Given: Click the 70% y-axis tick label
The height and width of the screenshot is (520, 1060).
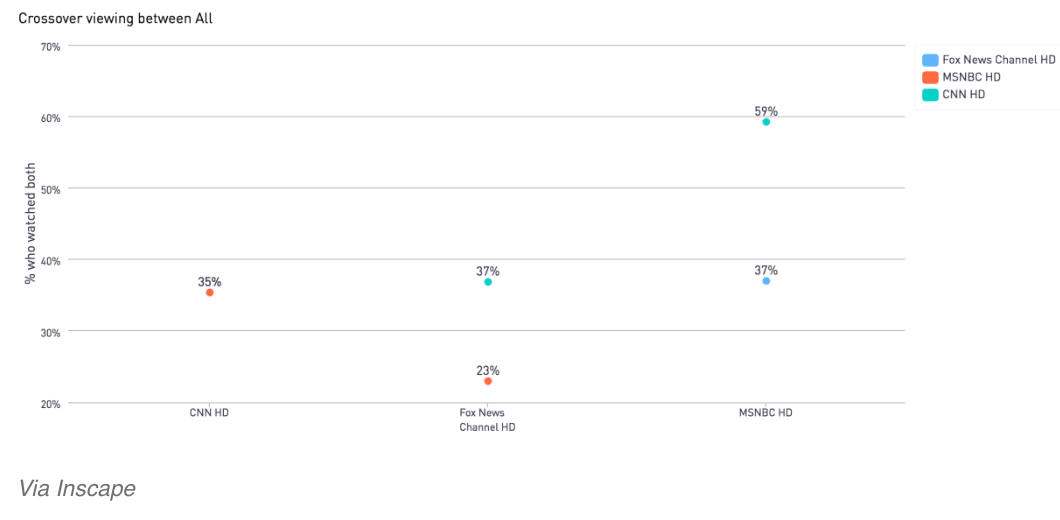Looking at the screenshot, I should coord(52,47).
